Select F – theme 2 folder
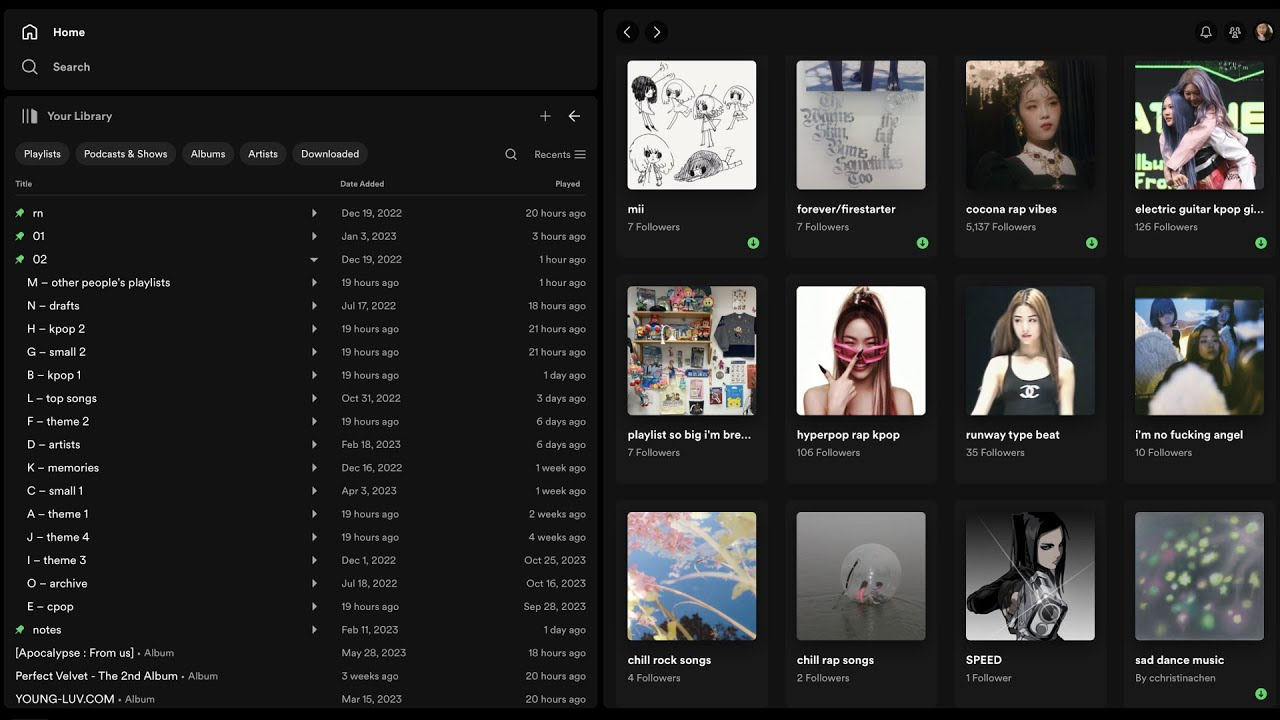The image size is (1280, 720). pyautogui.click(x=300, y=422)
